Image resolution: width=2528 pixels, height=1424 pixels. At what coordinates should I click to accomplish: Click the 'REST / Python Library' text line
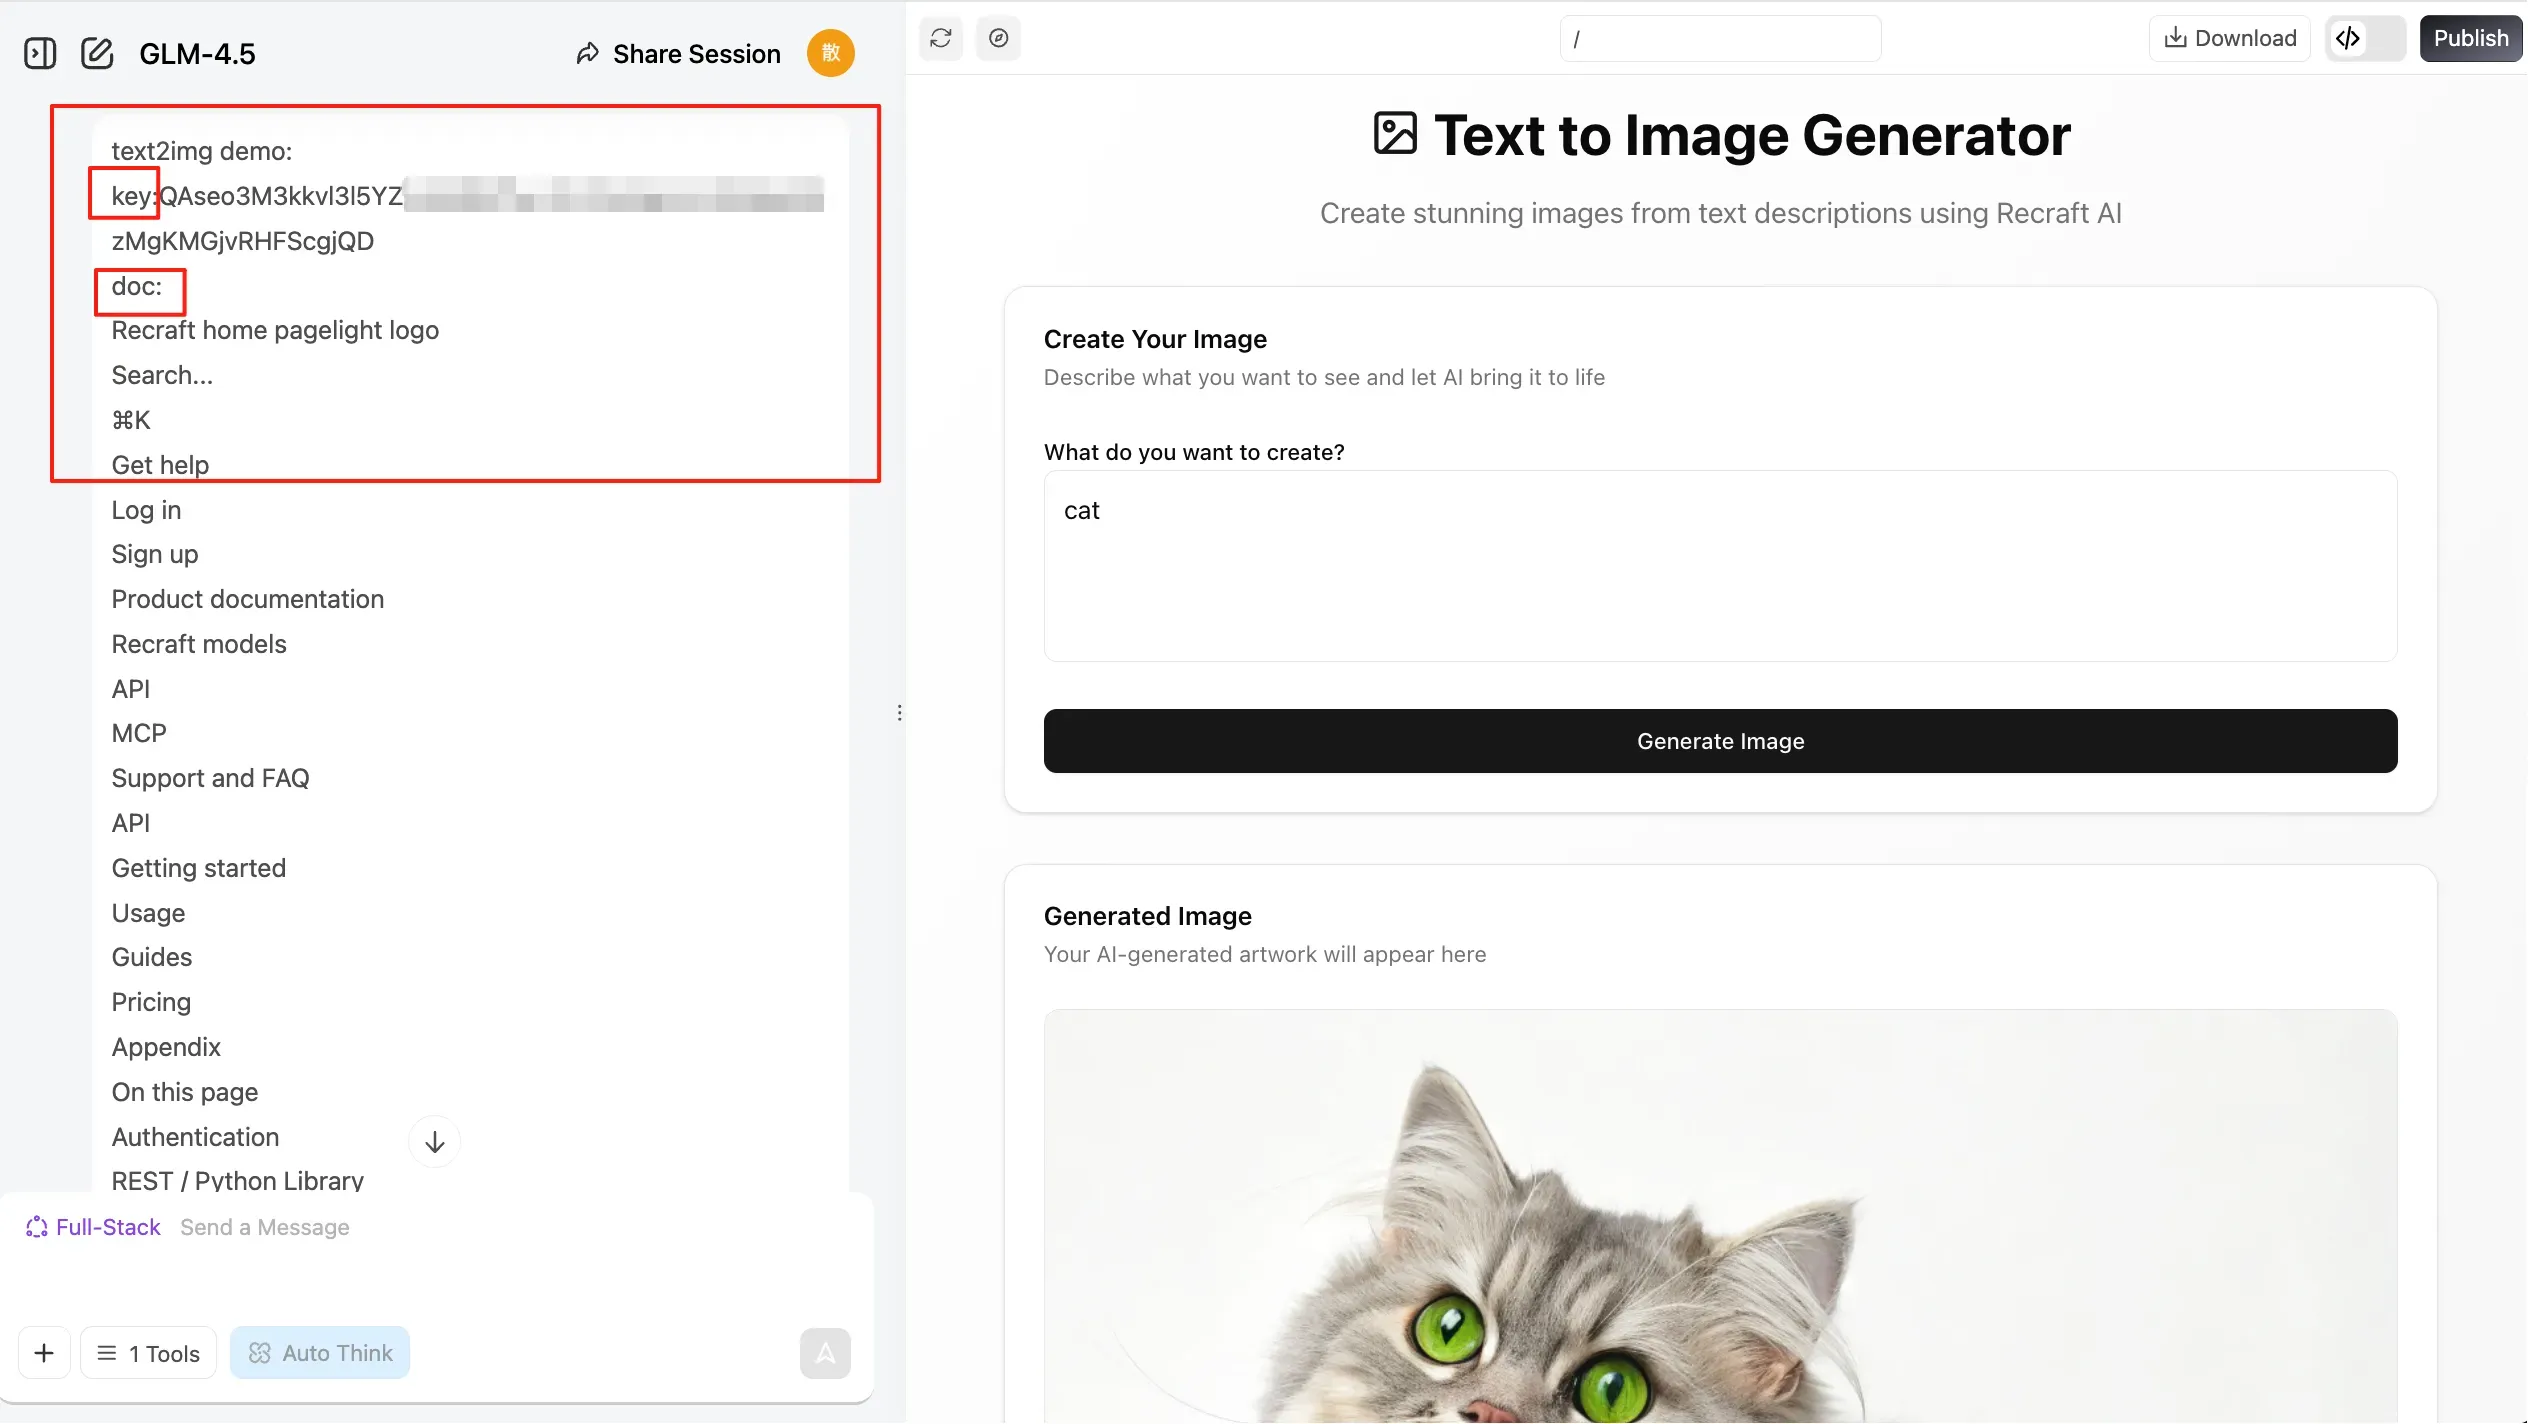(x=238, y=1181)
